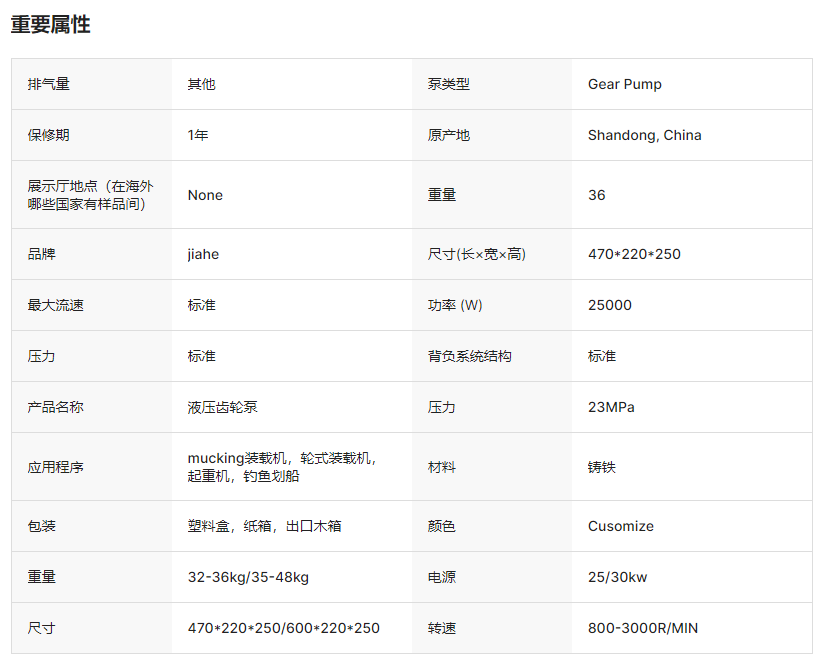Select the Cusomize color value
822x665 pixels.
(x=620, y=526)
